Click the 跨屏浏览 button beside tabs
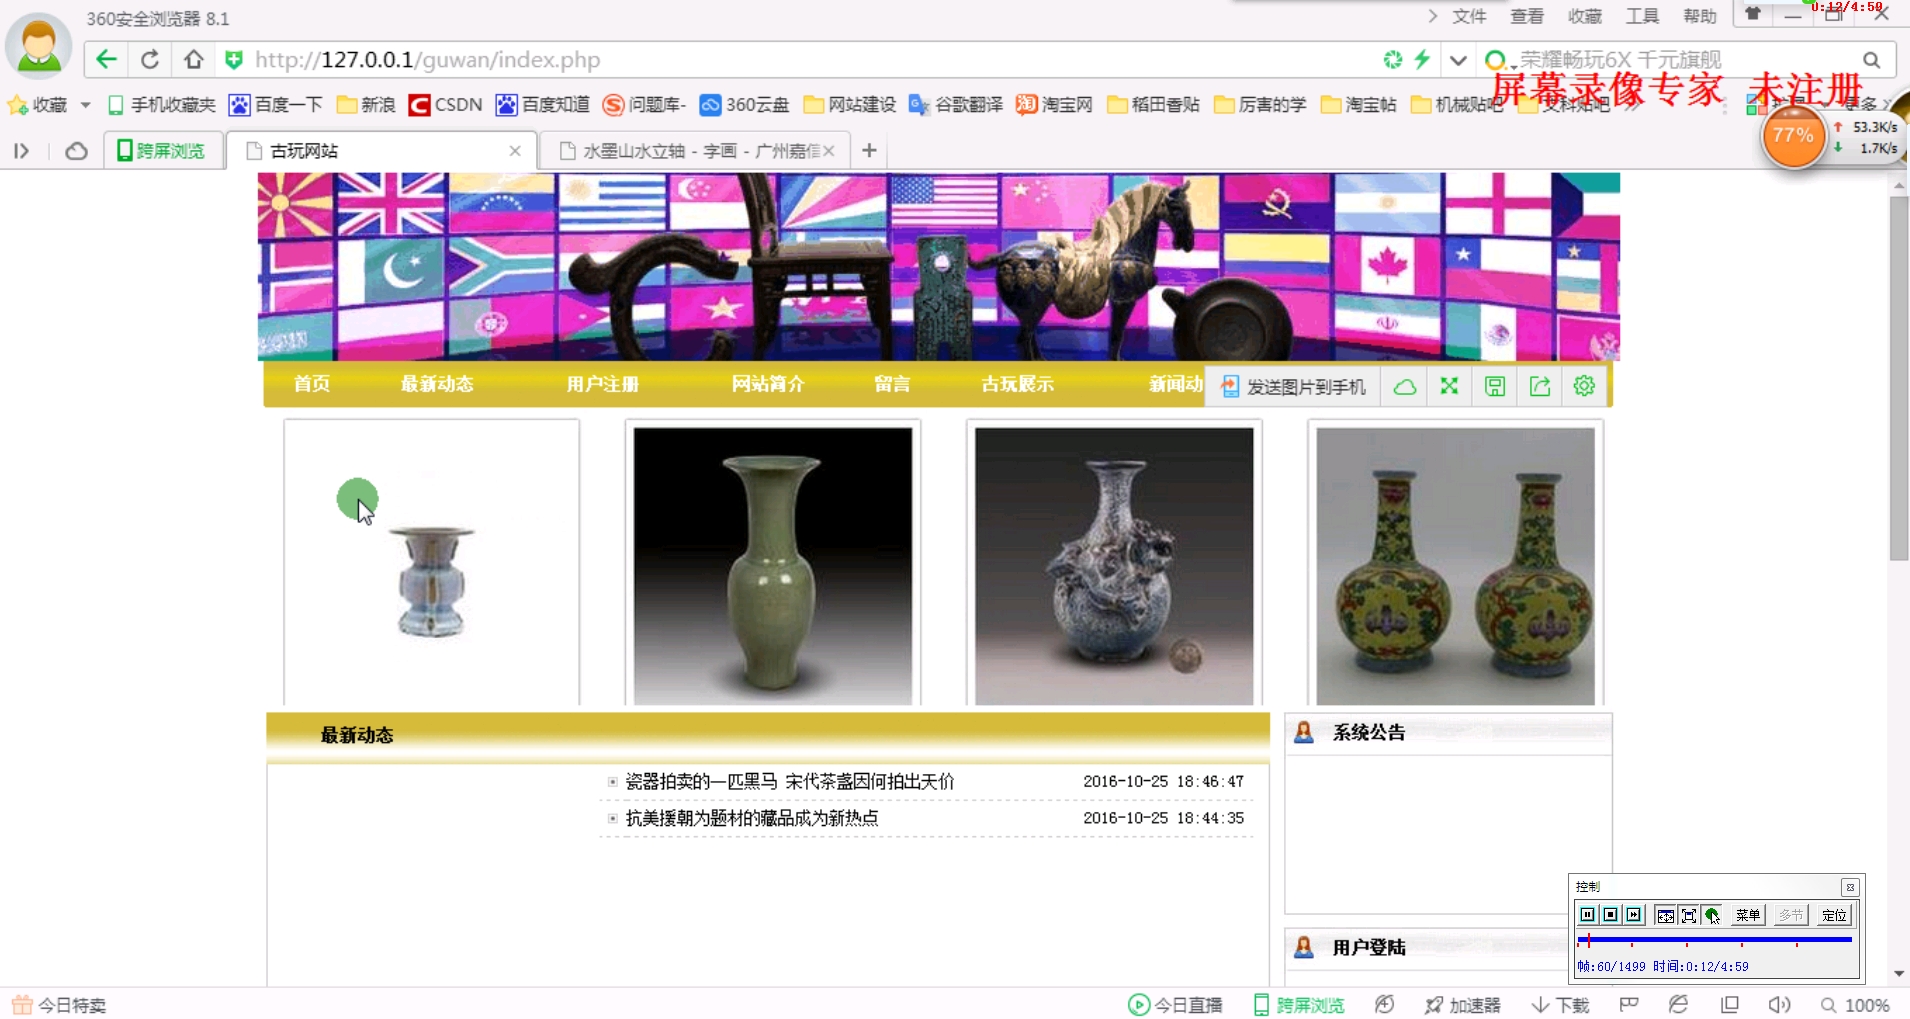 click(x=163, y=151)
